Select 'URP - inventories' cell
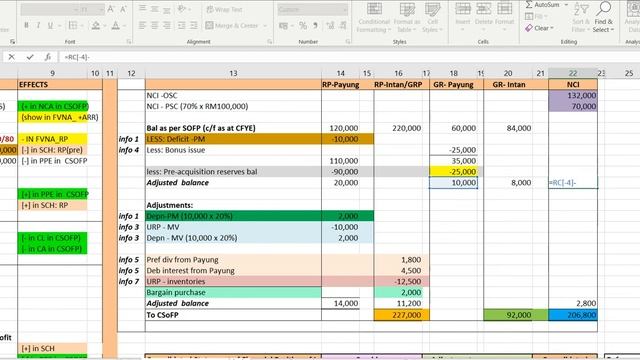The image size is (640, 360). 233,281
